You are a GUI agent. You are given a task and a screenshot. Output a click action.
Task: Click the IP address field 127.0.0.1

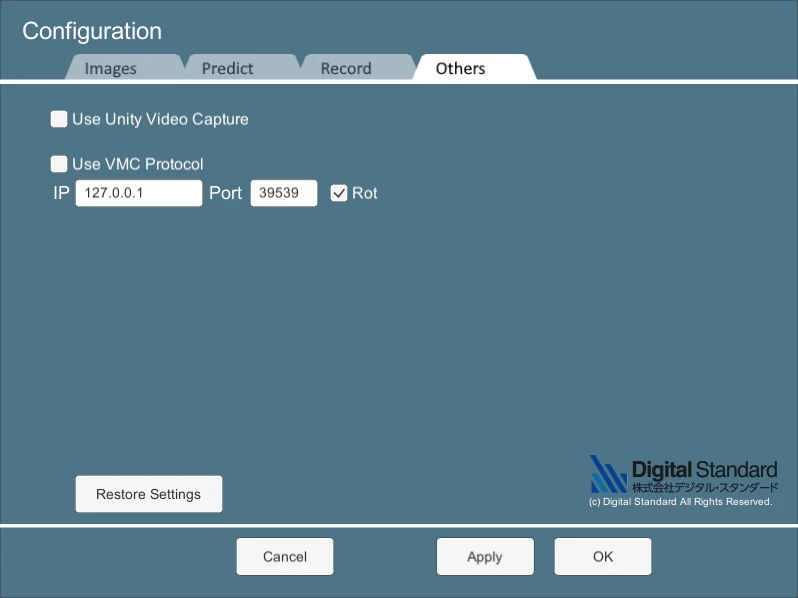(x=139, y=193)
